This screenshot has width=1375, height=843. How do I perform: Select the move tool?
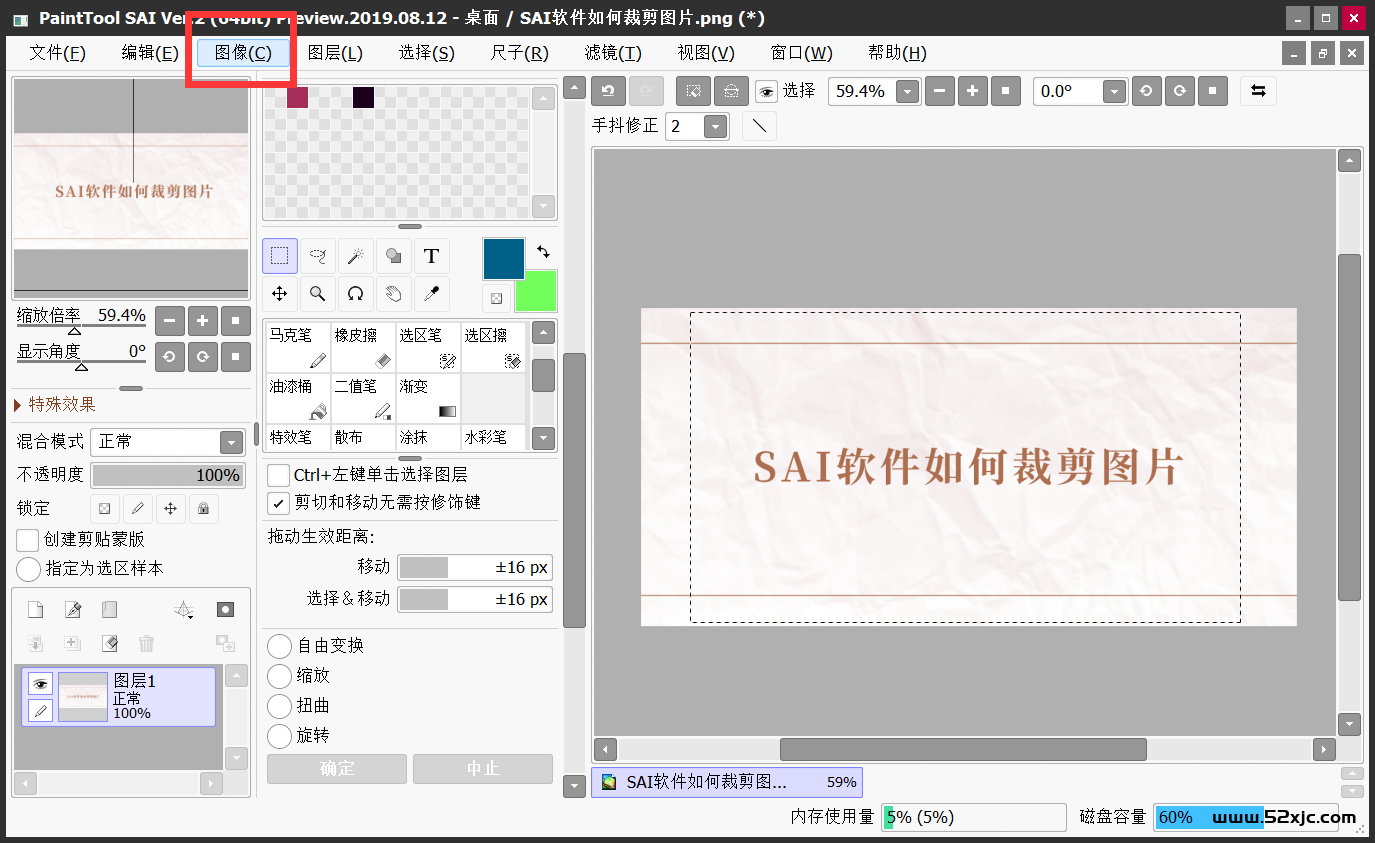pyautogui.click(x=280, y=294)
